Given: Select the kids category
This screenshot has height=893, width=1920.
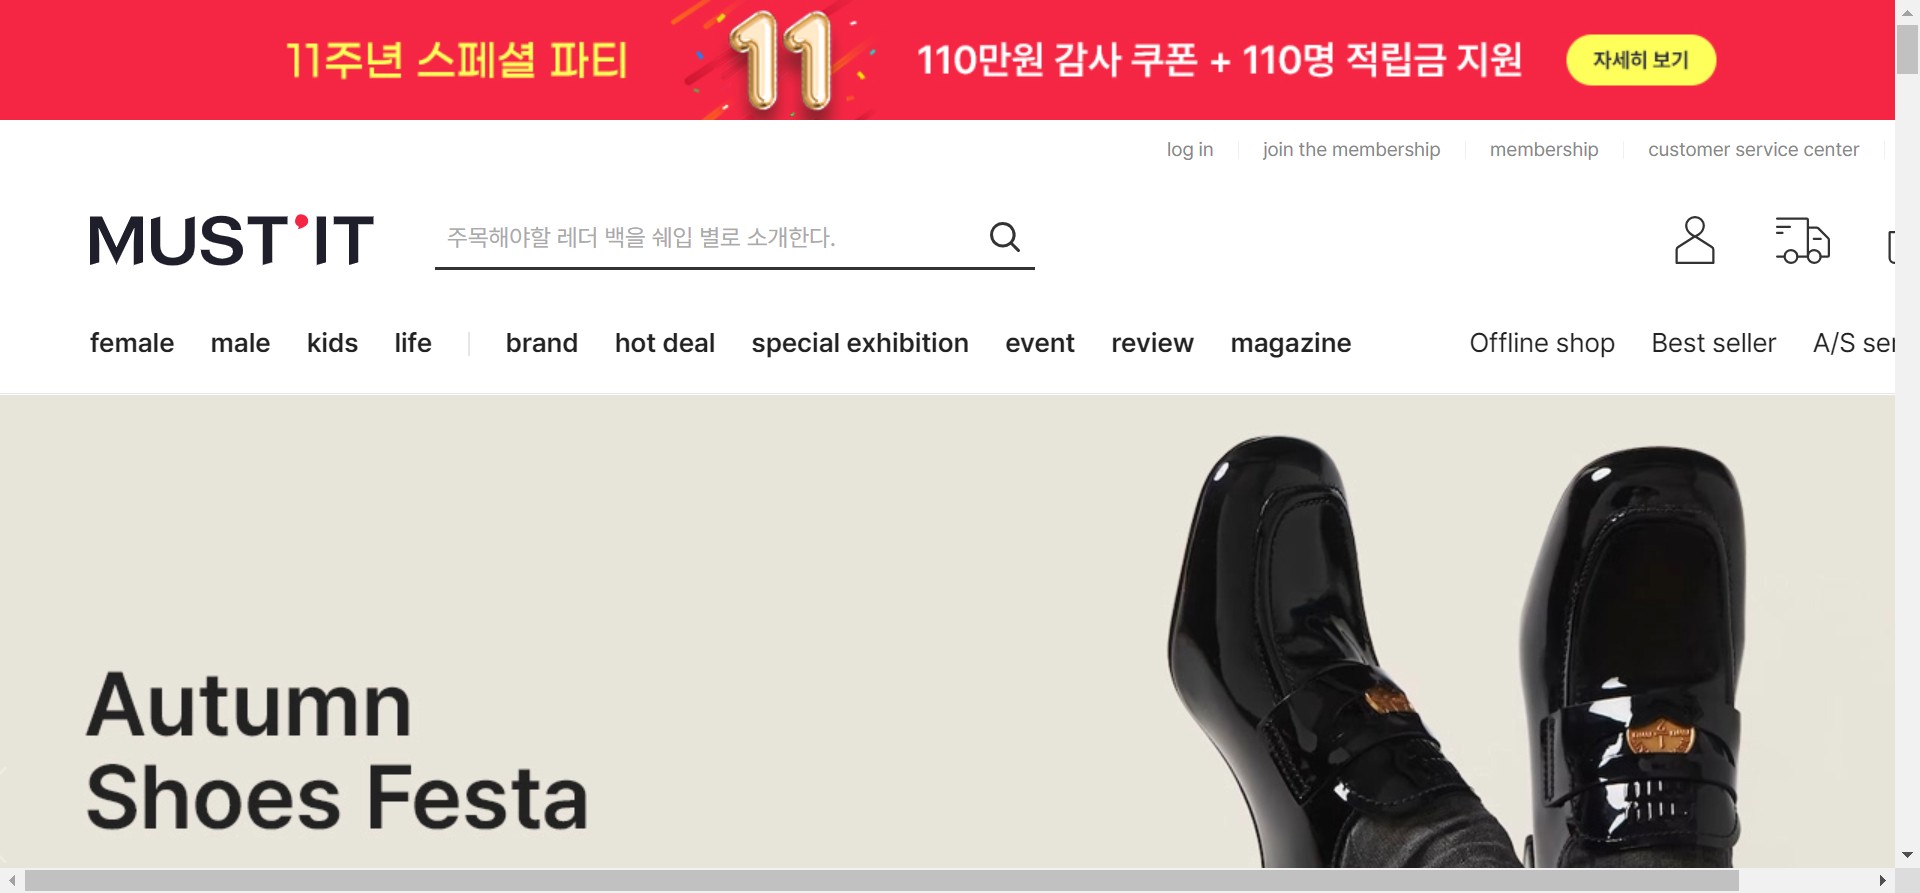Looking at the screenshot, I should [332, 343].
